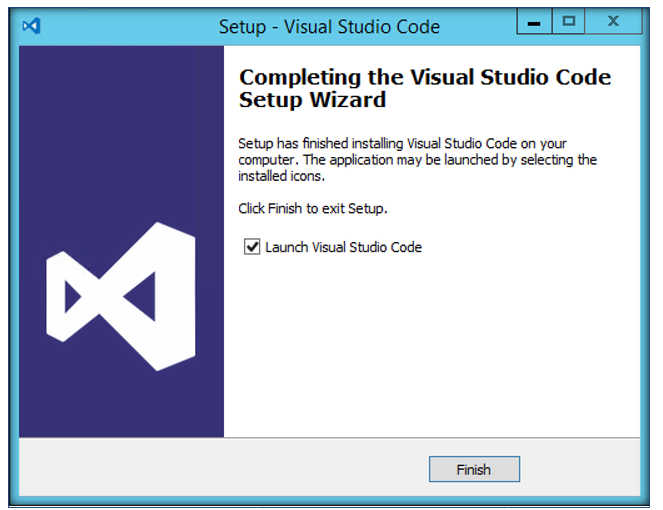Click the "Launch Visual Studio Code" label text
This screenshot has height=510, width=663.
coord(343,247)
